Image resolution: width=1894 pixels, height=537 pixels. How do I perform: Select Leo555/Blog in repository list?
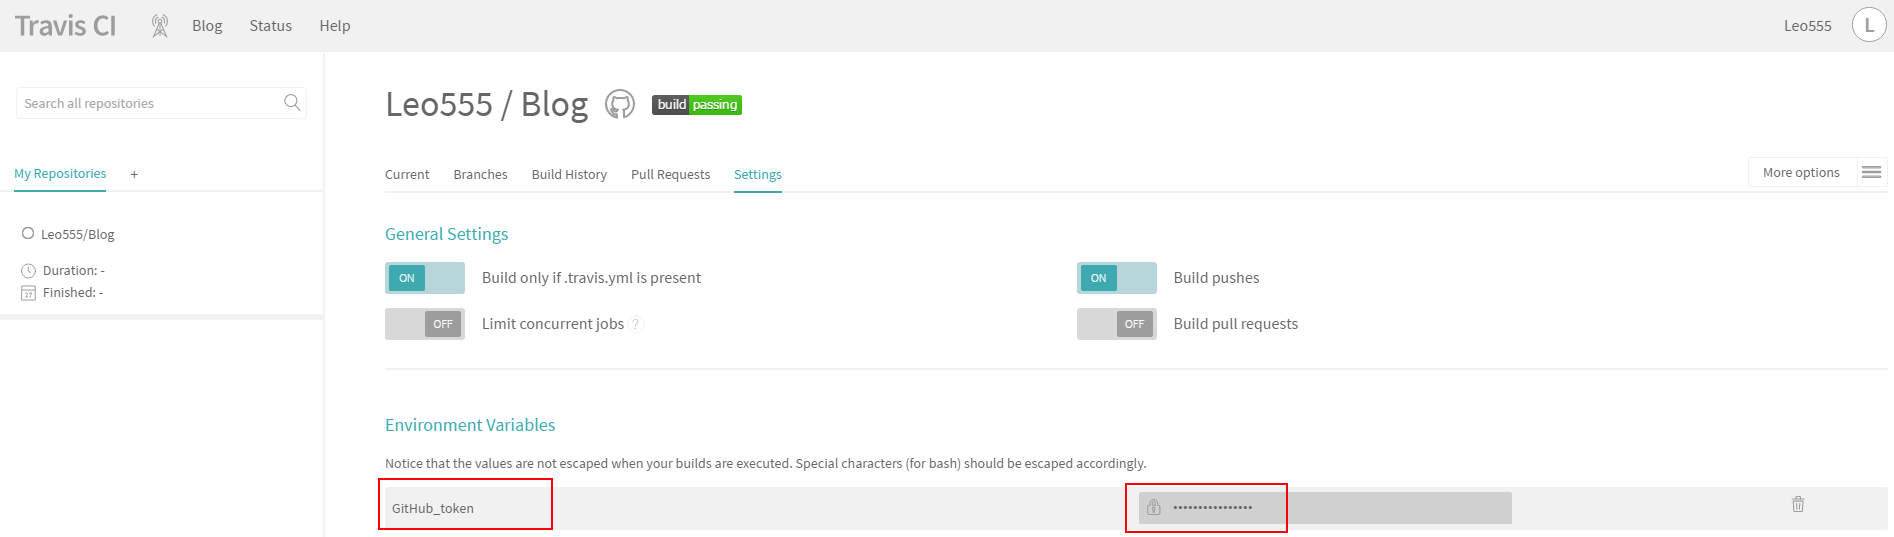pos(77,234)
